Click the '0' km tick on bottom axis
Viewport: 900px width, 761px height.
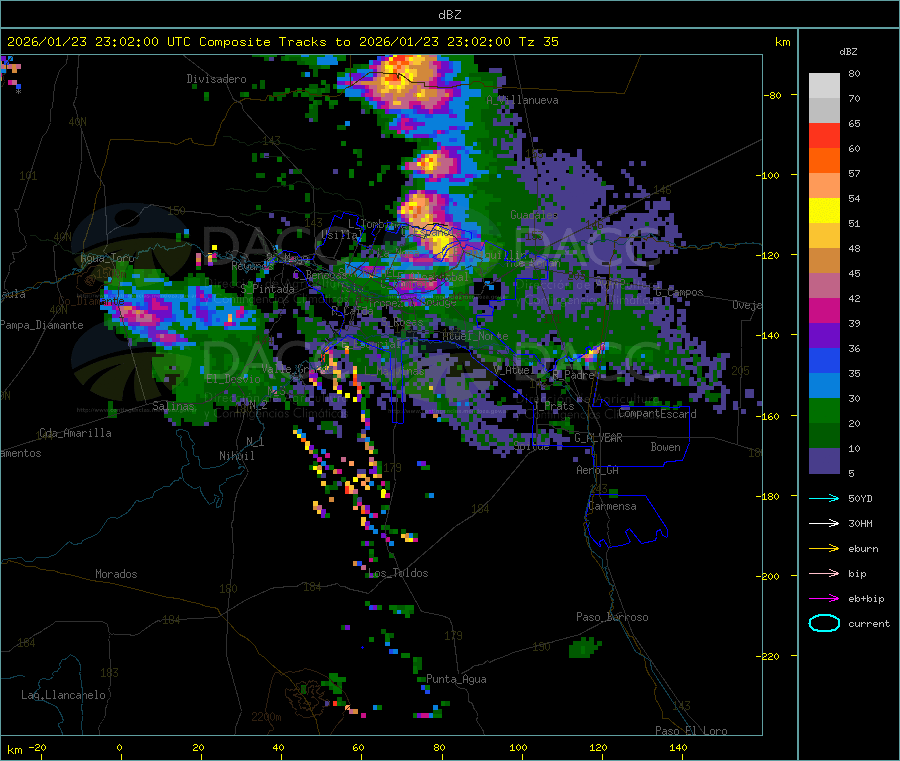tap(119, 747)
